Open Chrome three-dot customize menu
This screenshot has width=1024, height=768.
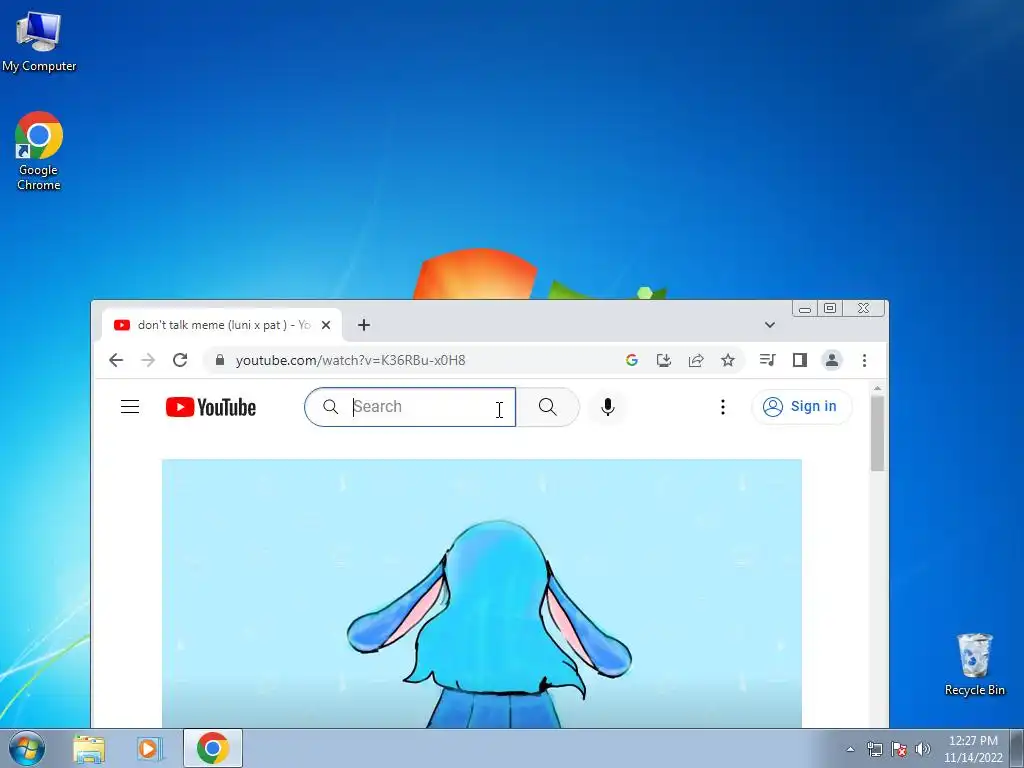pos(864,360)
